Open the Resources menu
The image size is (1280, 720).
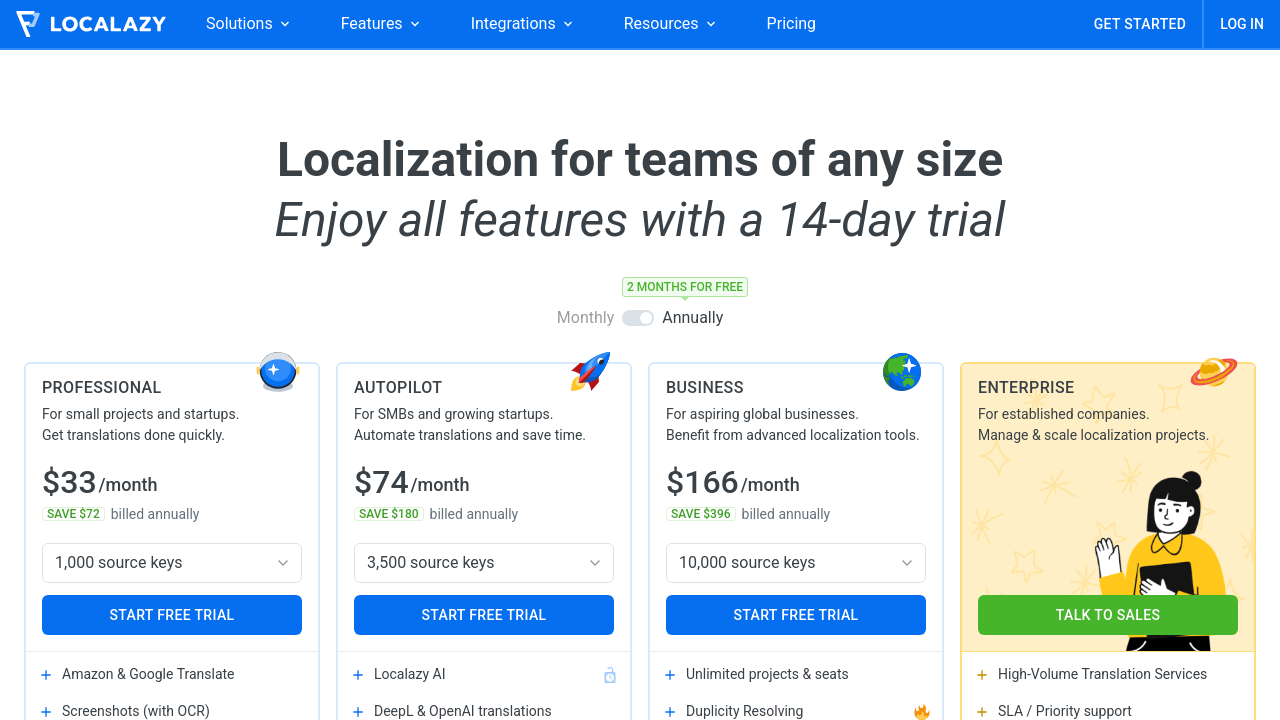pyautogui.click(x=670, y=24)
